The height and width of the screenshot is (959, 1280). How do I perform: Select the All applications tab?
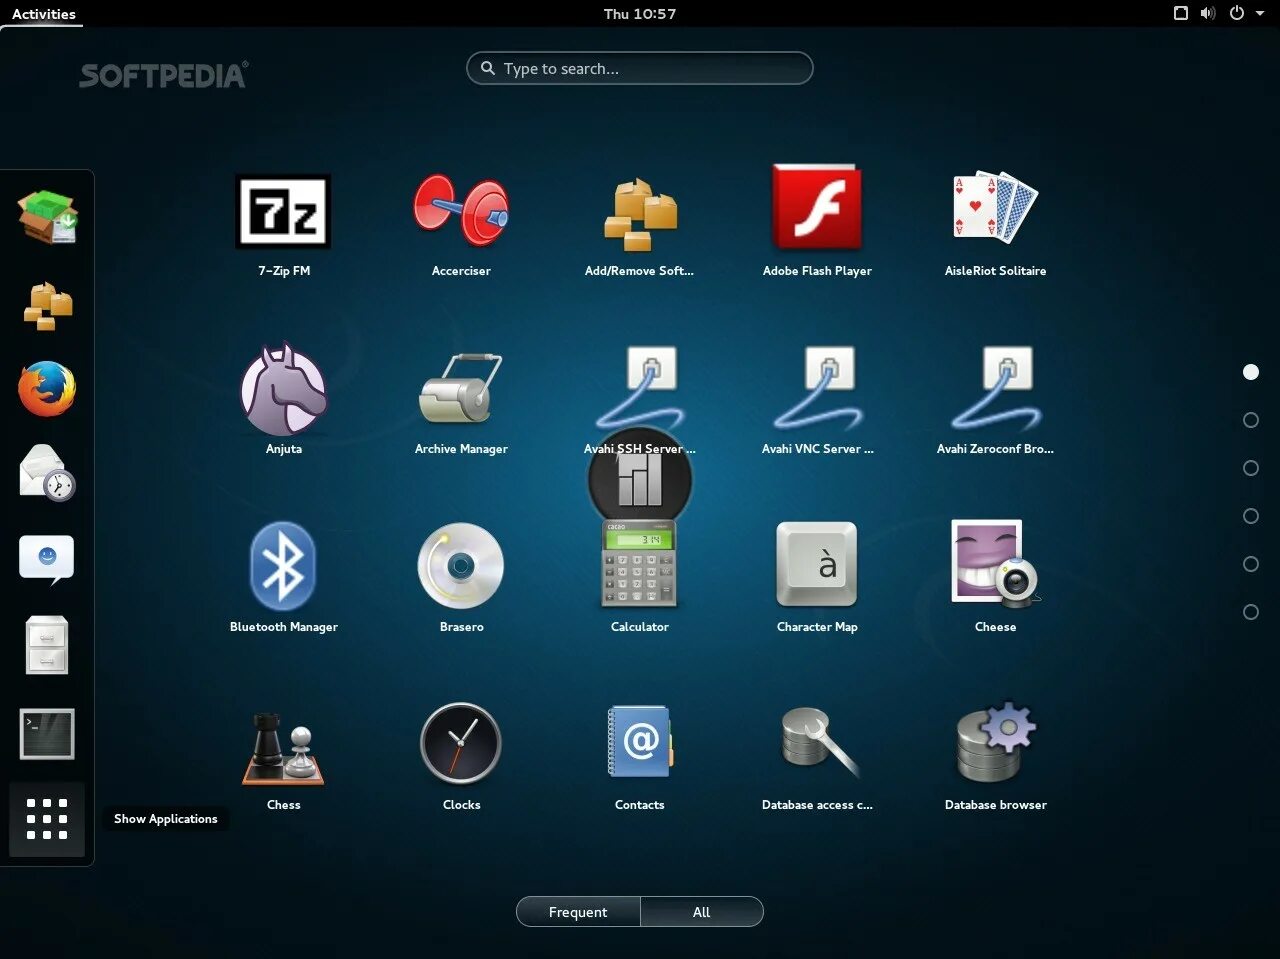point(702,911)
